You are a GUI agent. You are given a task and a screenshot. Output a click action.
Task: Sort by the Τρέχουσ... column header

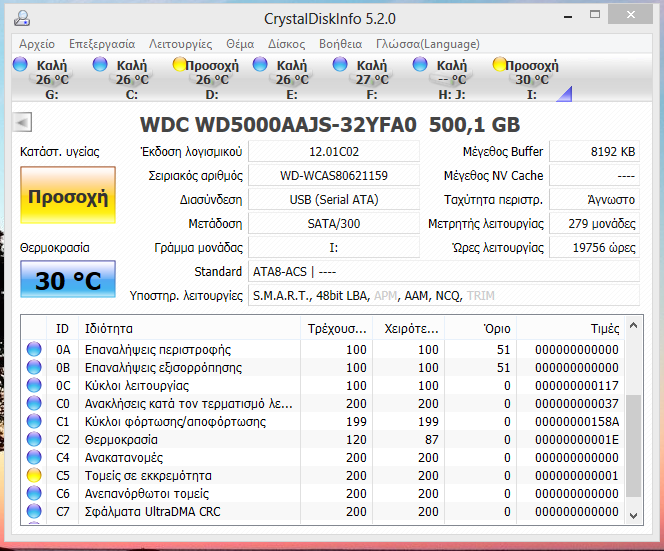(337, 328)
